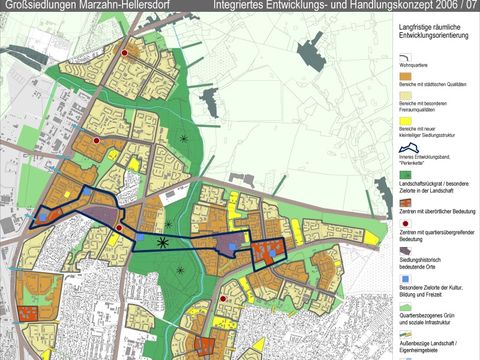Click the Wohnquartiere outline symbol in legend
This screenshot has width=480, height=360.
coord(405,57)
